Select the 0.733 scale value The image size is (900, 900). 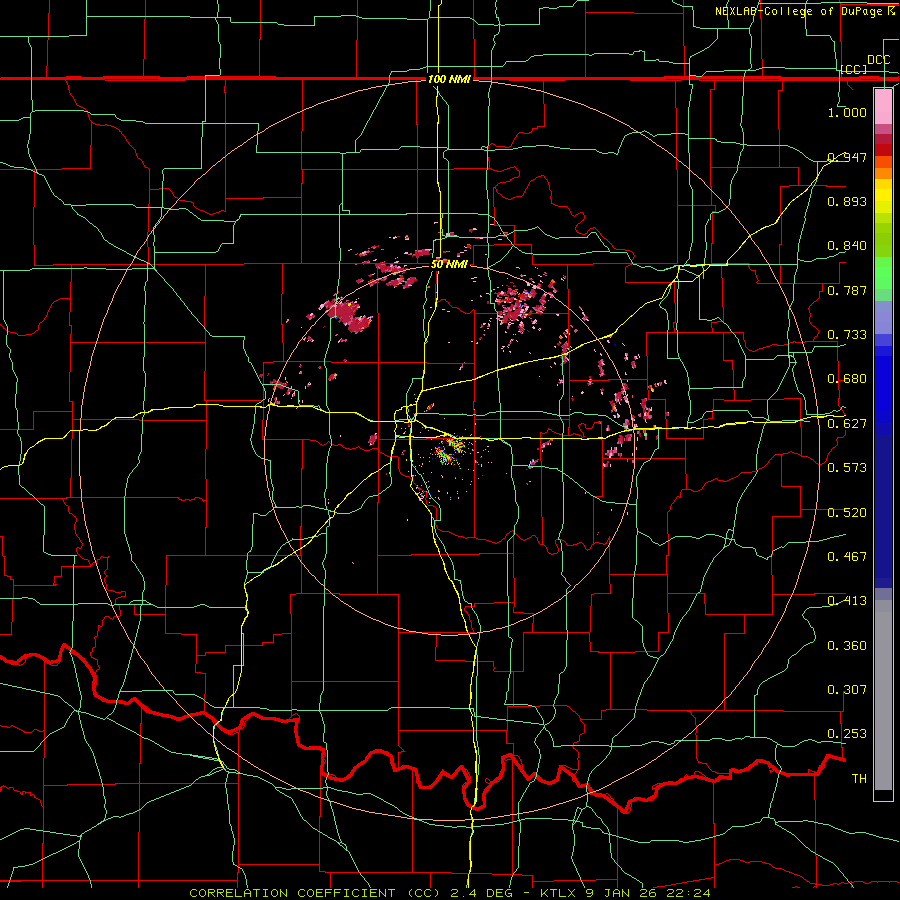(x=847, y=335)
